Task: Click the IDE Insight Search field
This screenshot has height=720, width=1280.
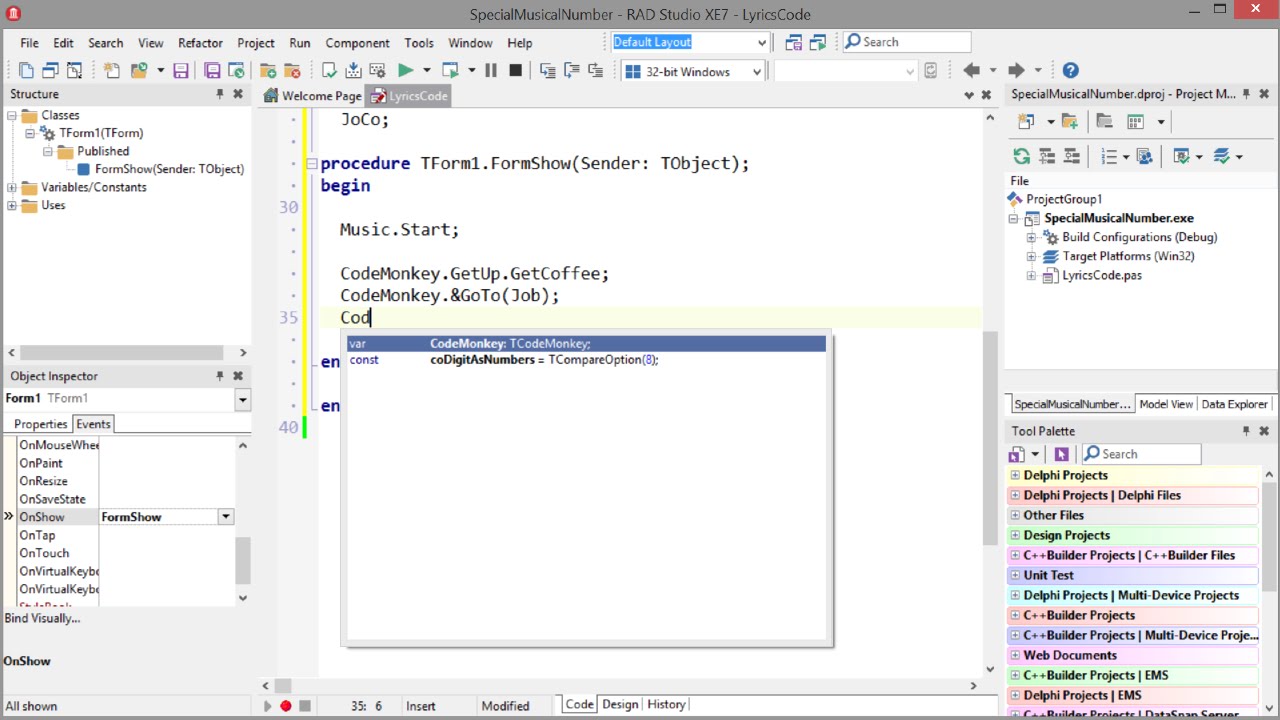Action: click(x=906, y=42)
